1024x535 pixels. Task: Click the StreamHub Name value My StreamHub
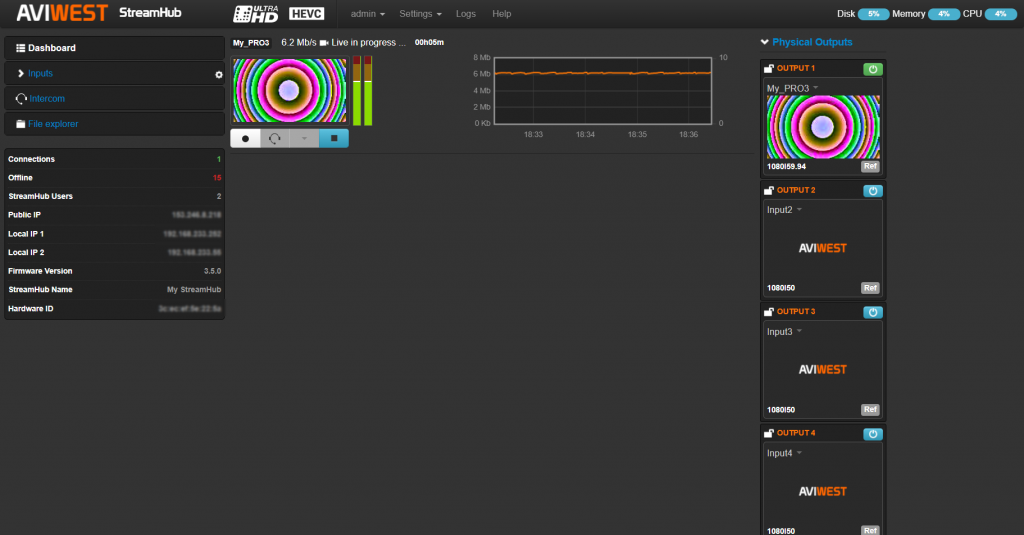click(x=194, y=289)
